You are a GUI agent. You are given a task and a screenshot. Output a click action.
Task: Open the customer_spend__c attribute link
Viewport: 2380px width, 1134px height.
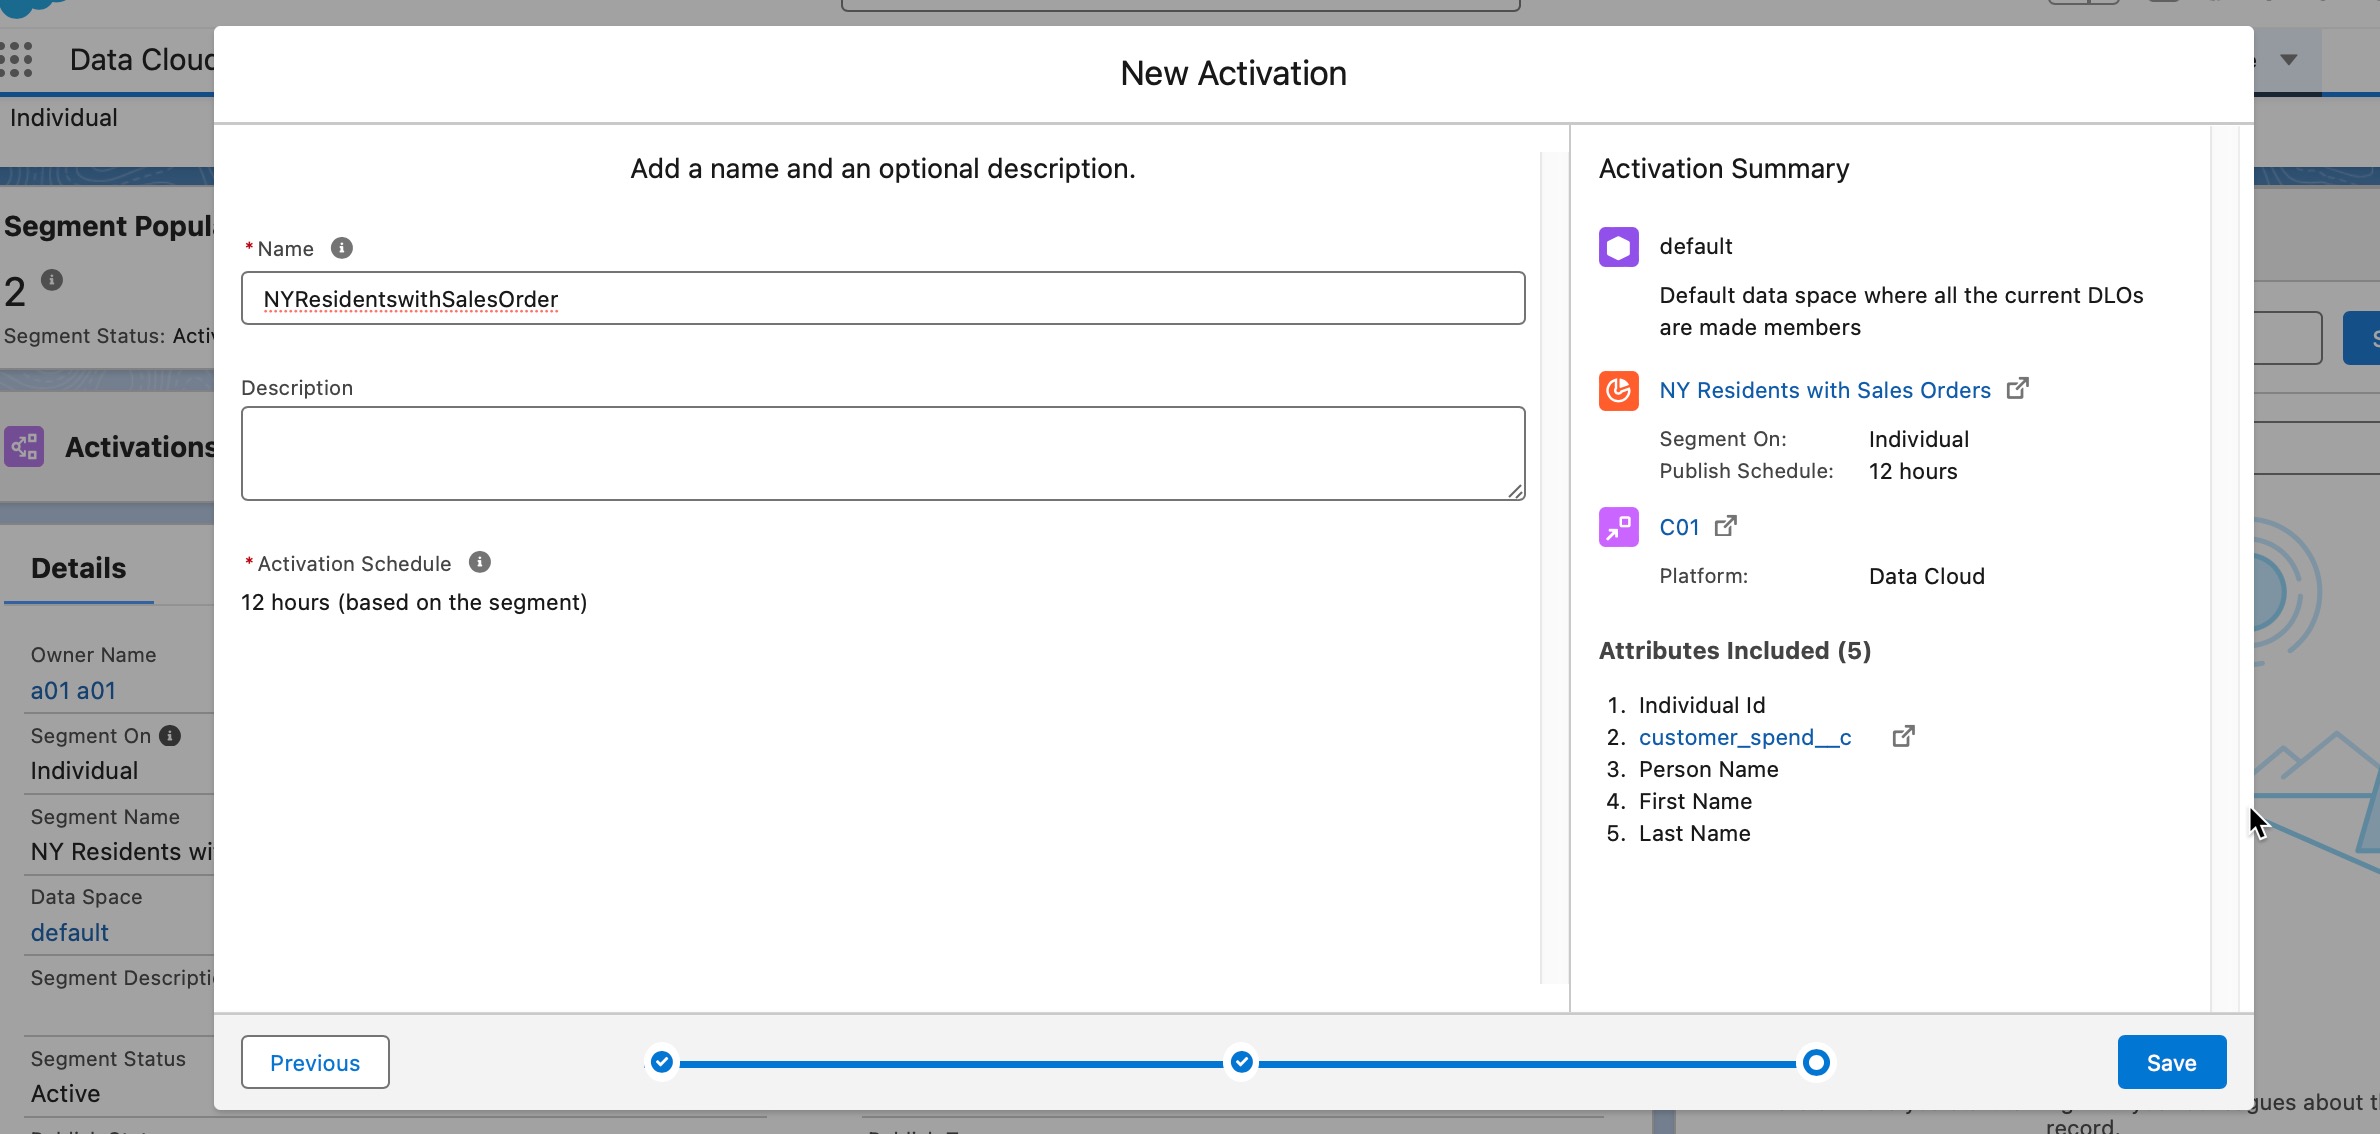tap(1745, 737)
